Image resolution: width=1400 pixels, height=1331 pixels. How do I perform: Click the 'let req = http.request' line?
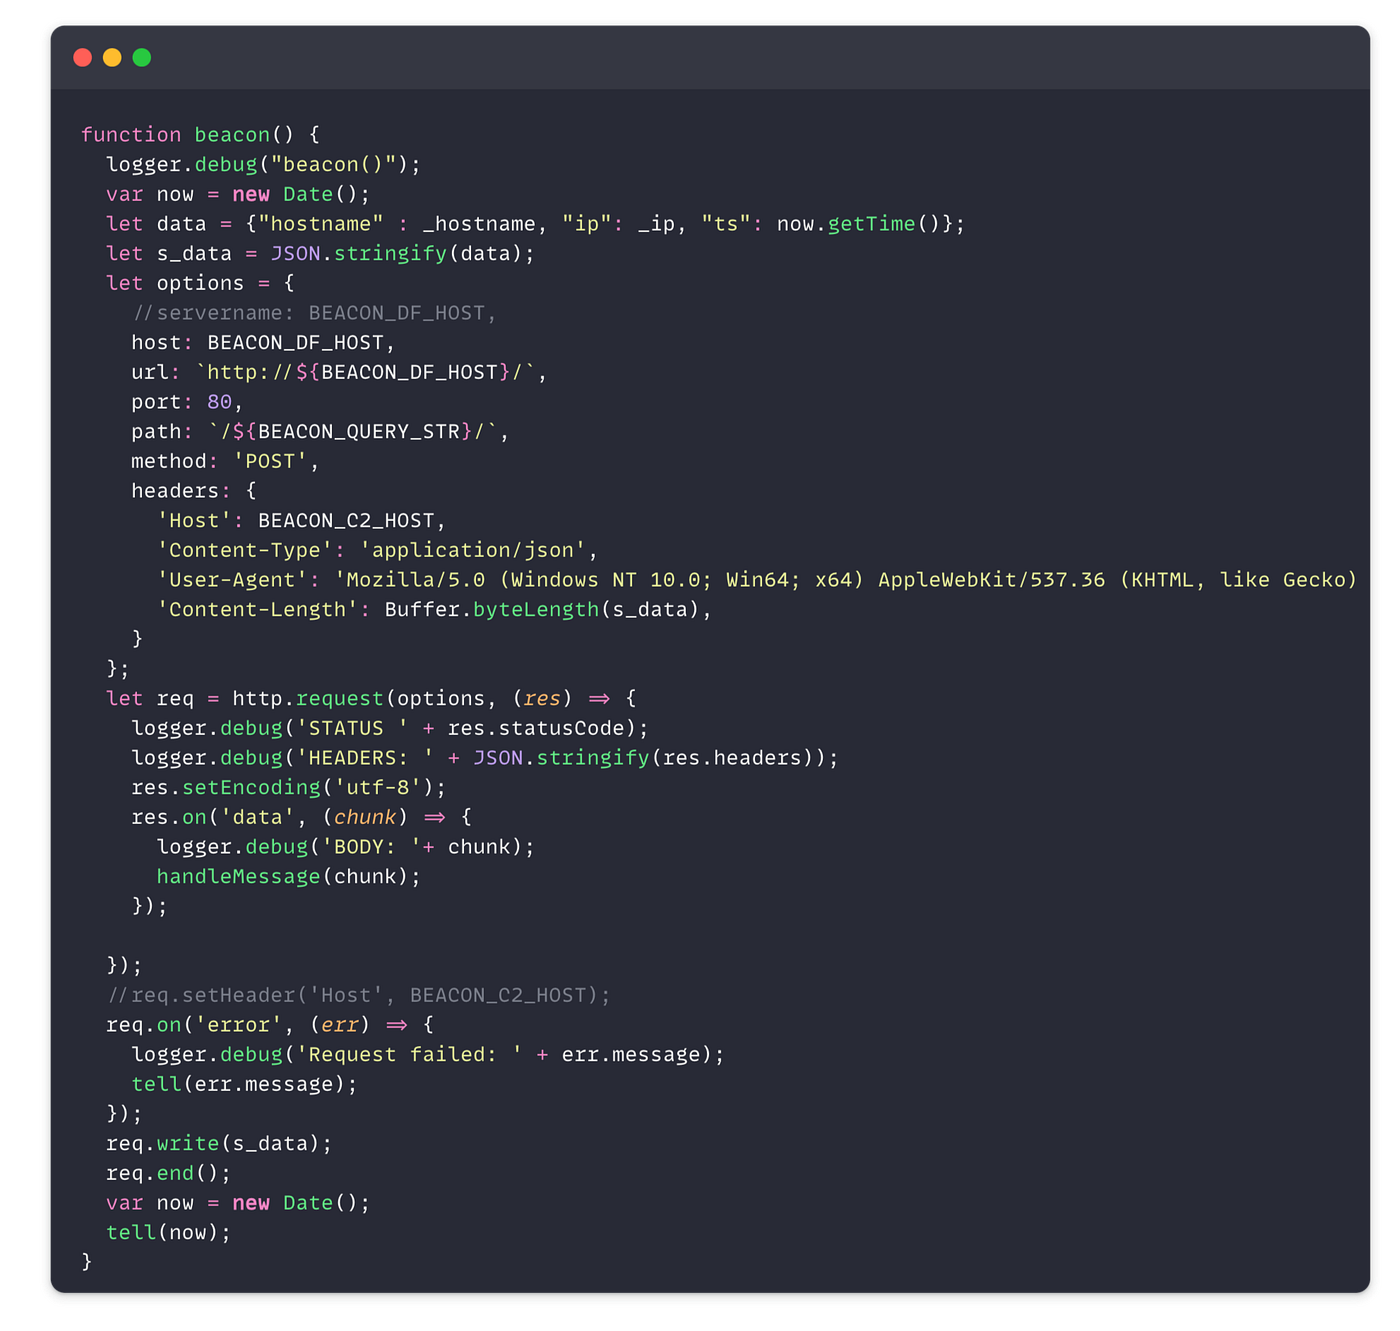(371, 699)
